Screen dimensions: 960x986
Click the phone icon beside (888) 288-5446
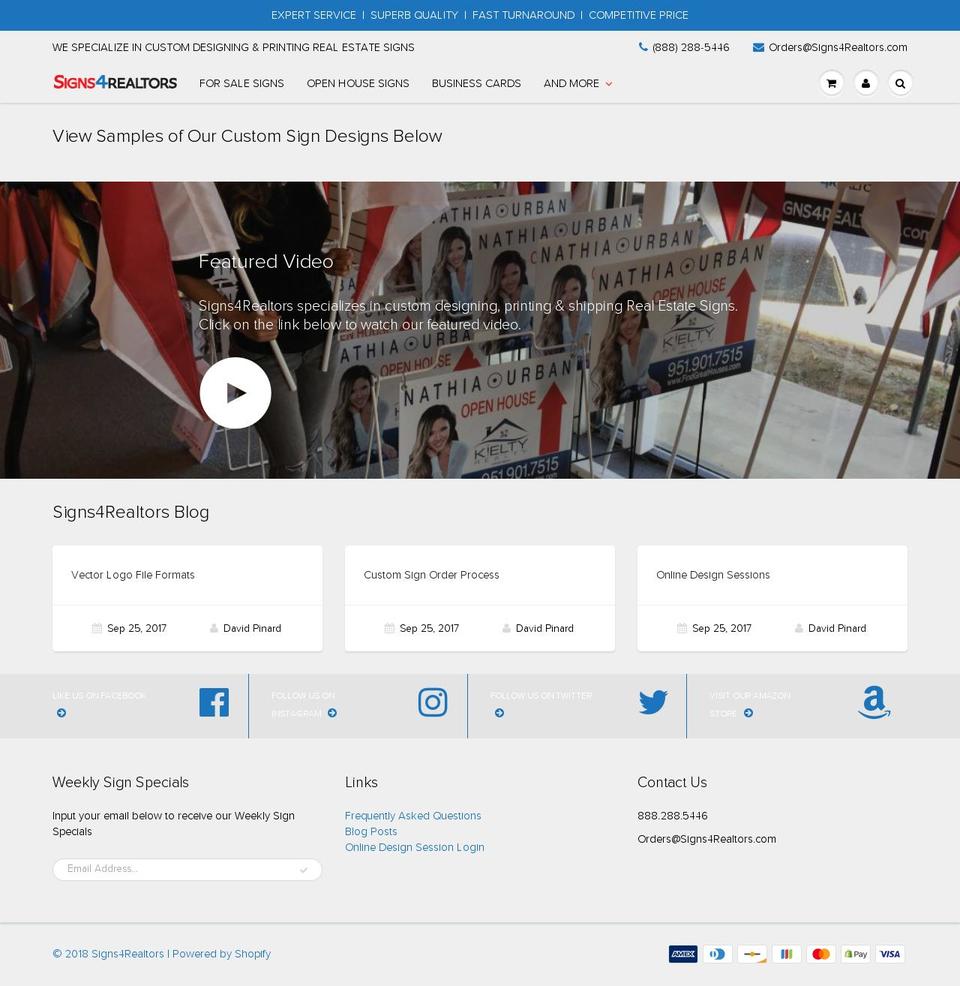[643, 47]
